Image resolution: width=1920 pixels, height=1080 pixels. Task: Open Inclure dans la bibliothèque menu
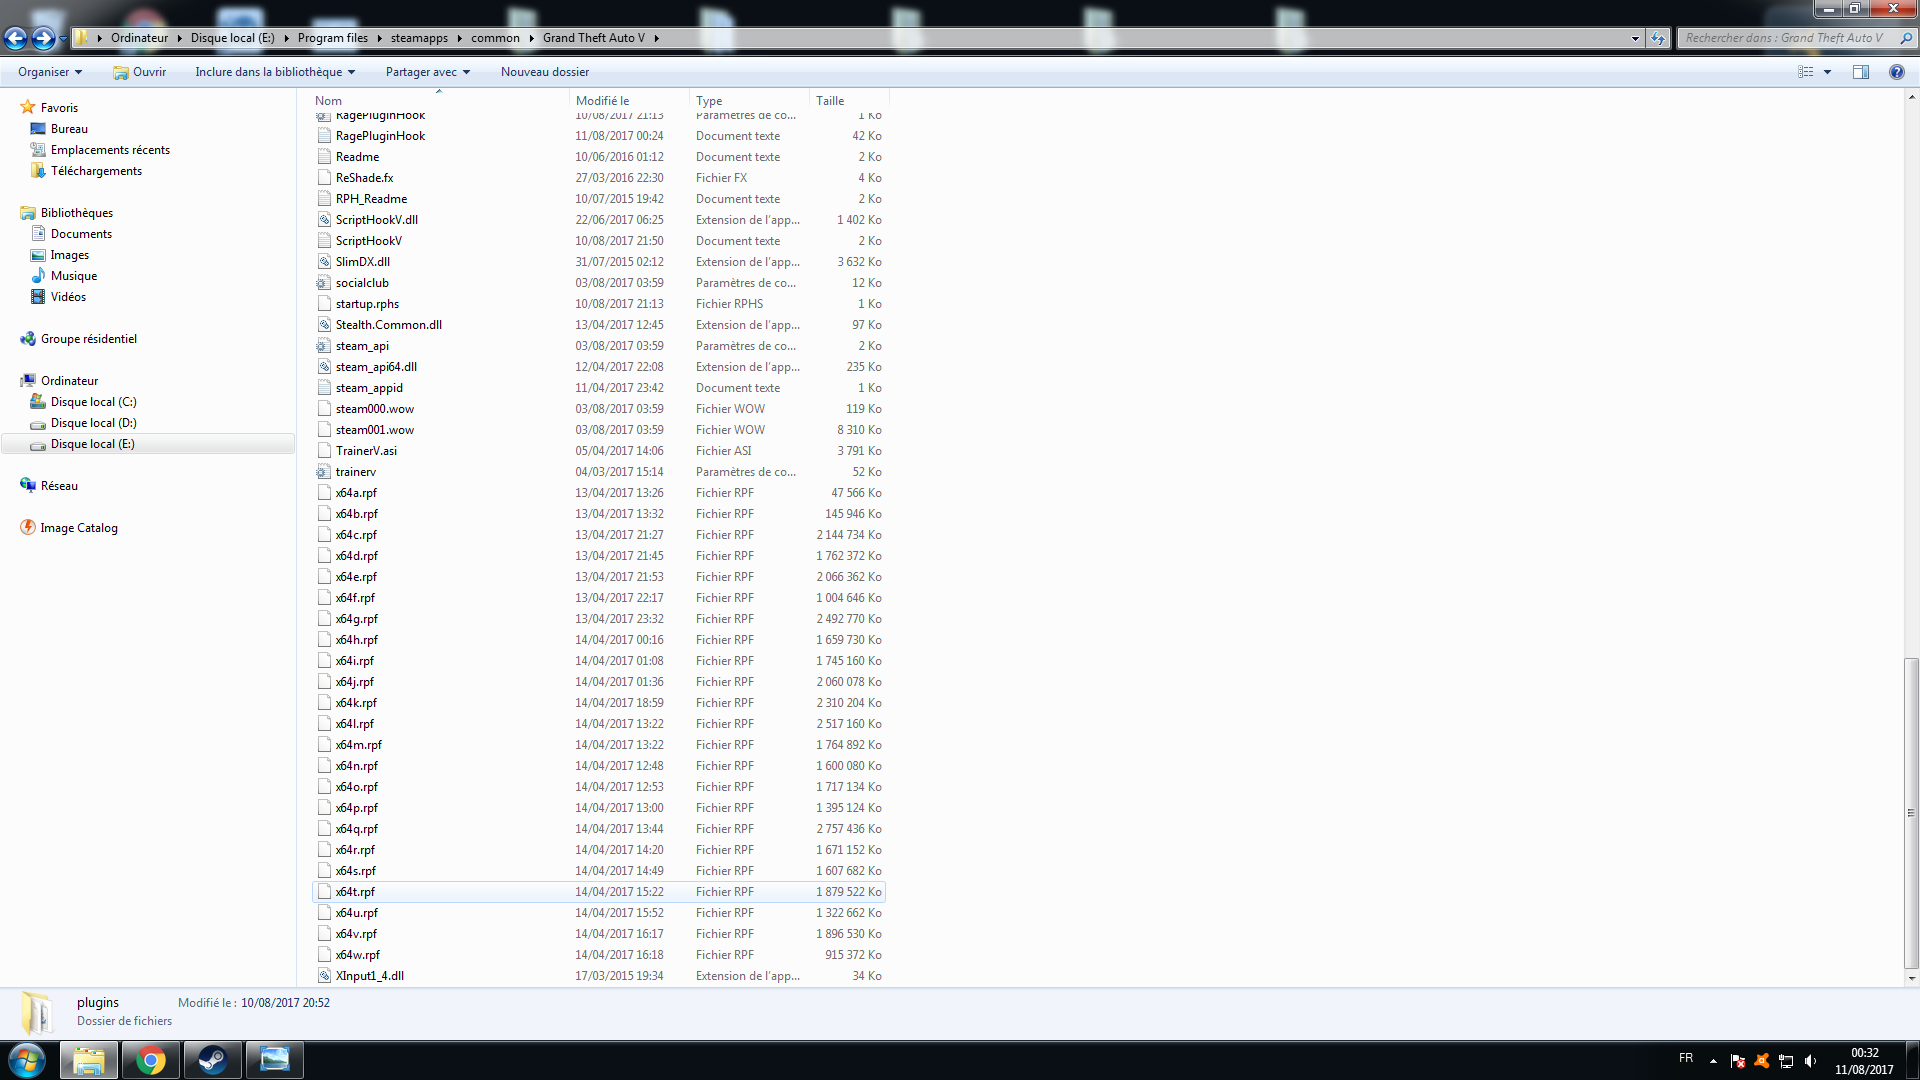click(x=275, y=72)
